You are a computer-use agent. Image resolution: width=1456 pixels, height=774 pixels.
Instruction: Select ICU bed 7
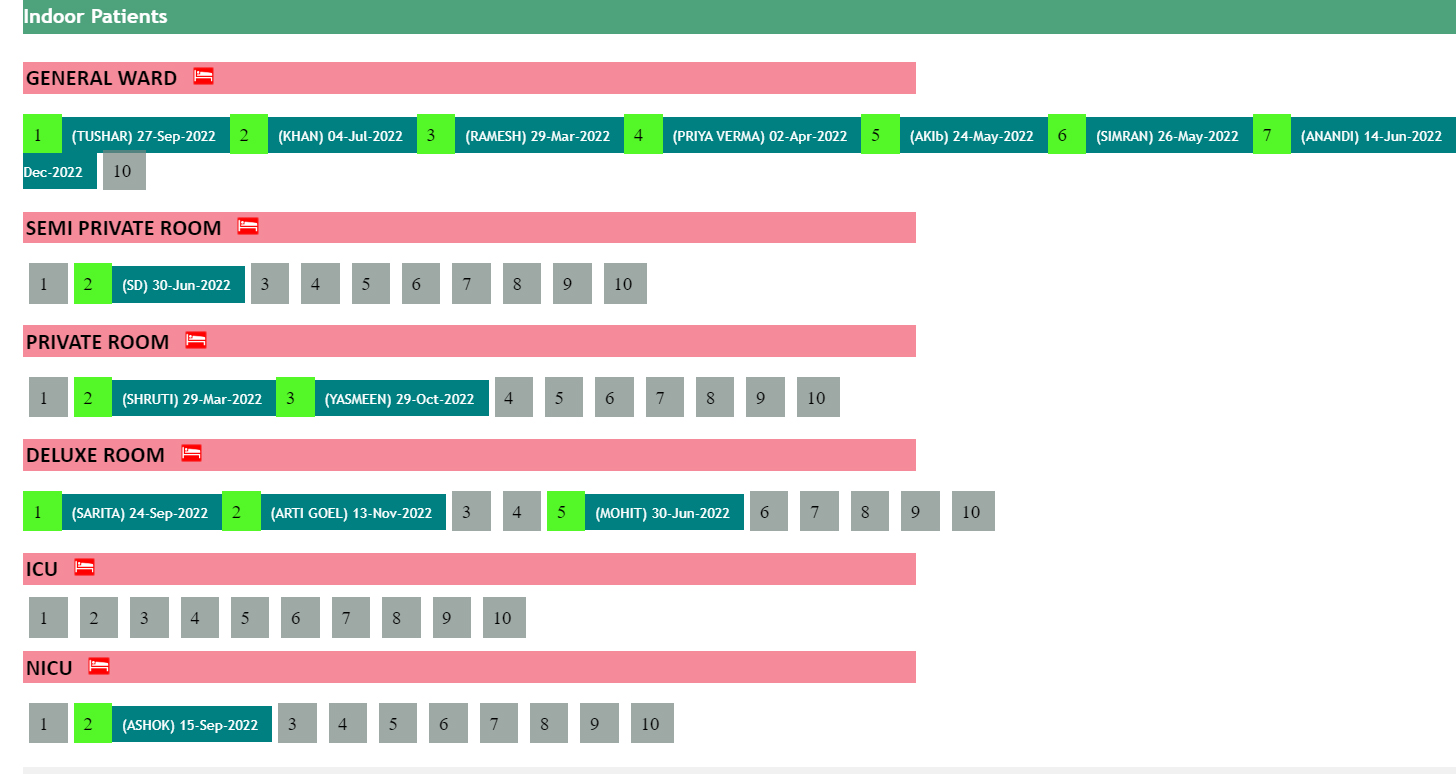351,617
